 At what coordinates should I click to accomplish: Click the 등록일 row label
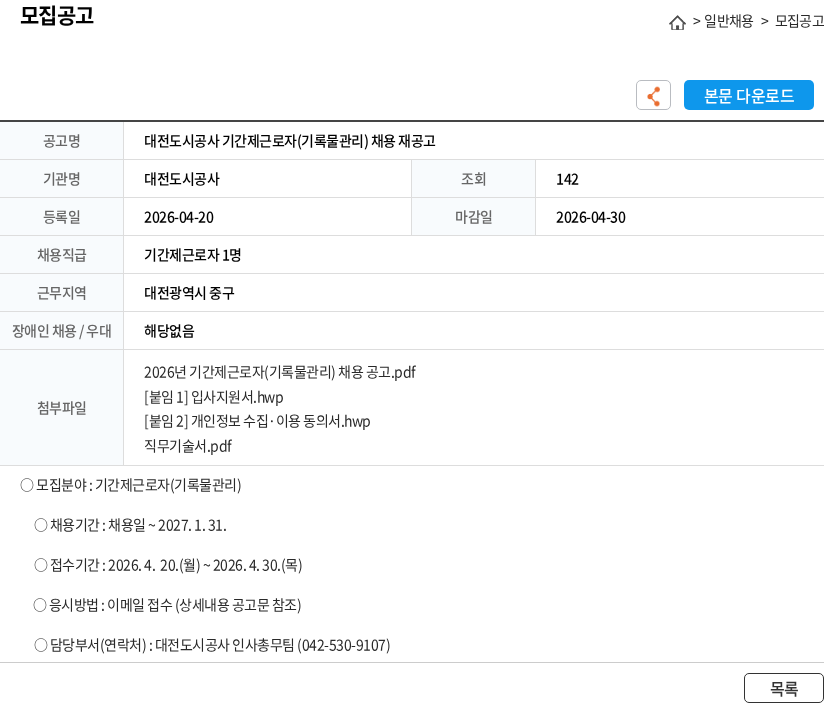[x=61, y=217]
